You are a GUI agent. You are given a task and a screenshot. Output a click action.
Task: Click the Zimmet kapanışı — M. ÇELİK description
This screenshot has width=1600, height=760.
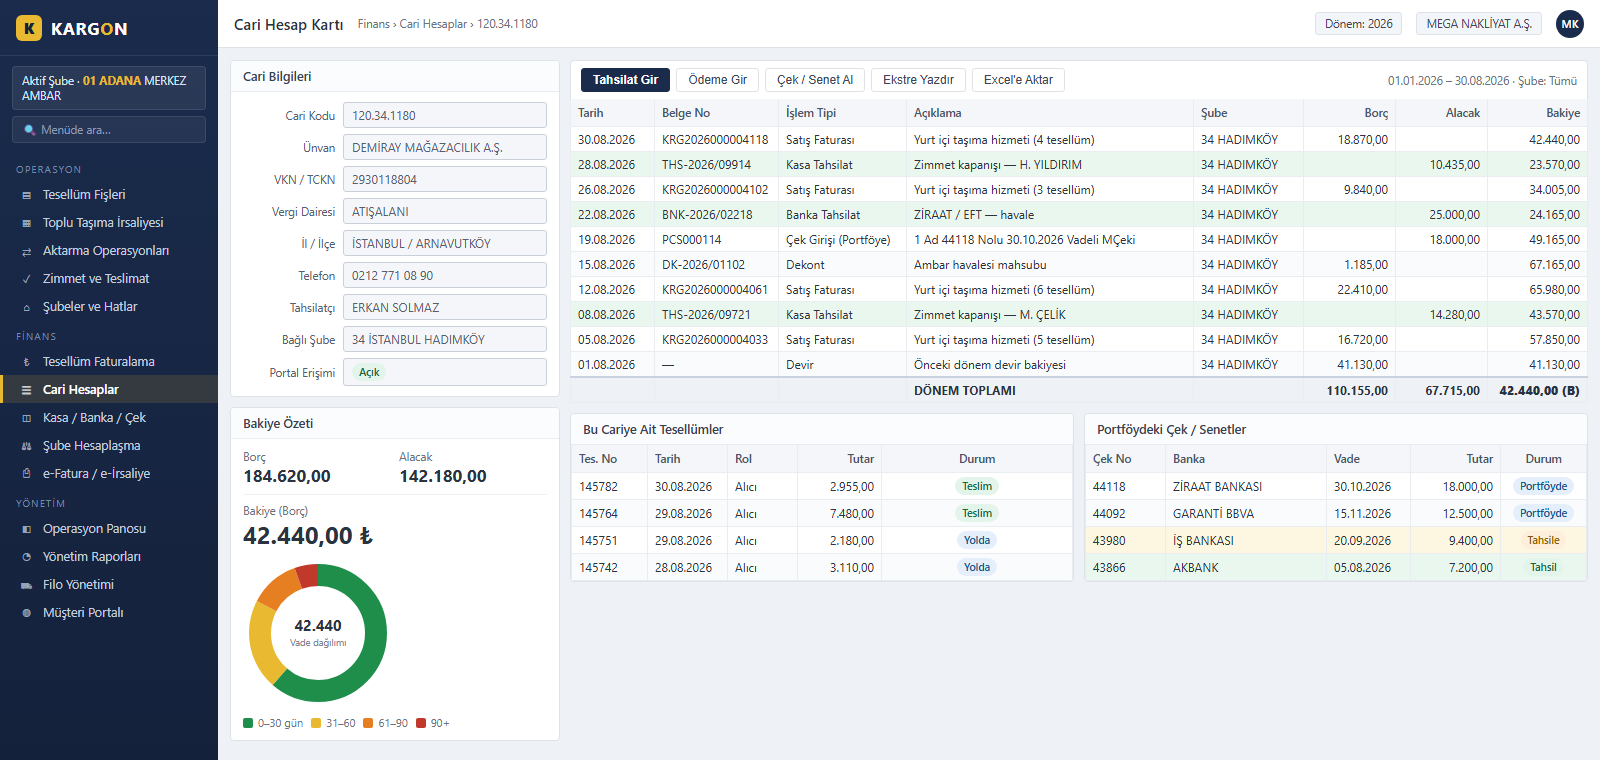click(990, 315)
